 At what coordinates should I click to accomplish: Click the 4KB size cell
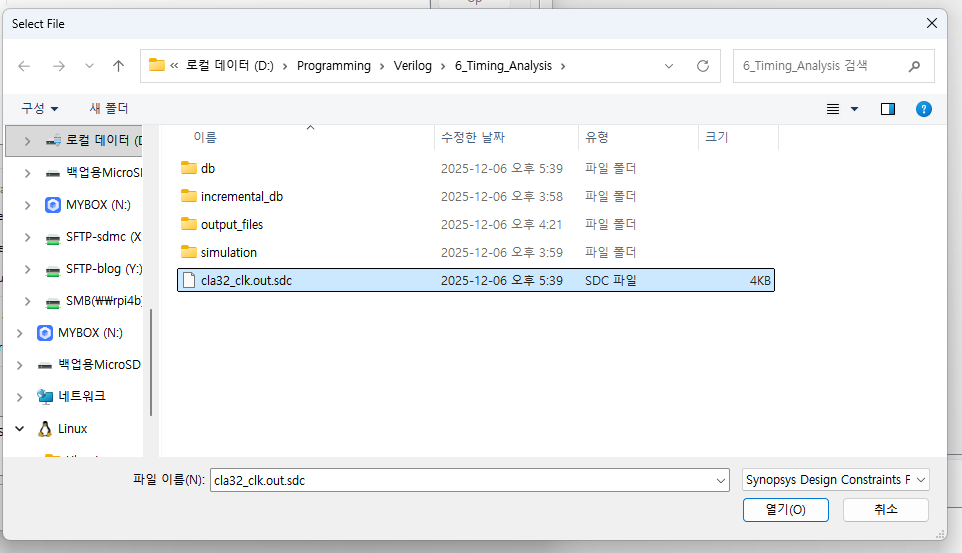pos(760,280)
